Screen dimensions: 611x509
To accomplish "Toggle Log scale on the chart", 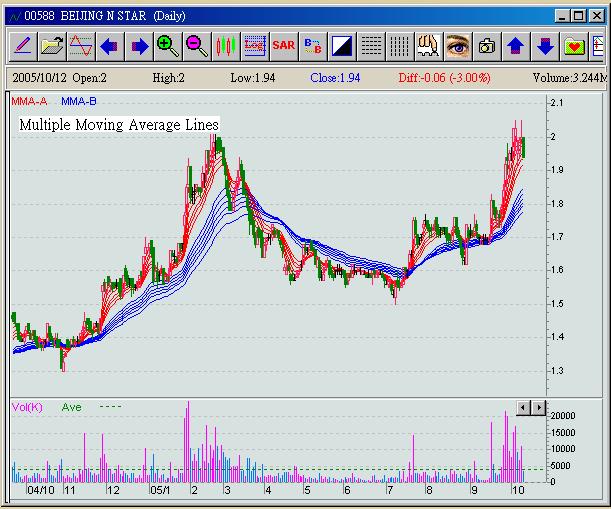I will pyautogui.click(x=254, y=46).
